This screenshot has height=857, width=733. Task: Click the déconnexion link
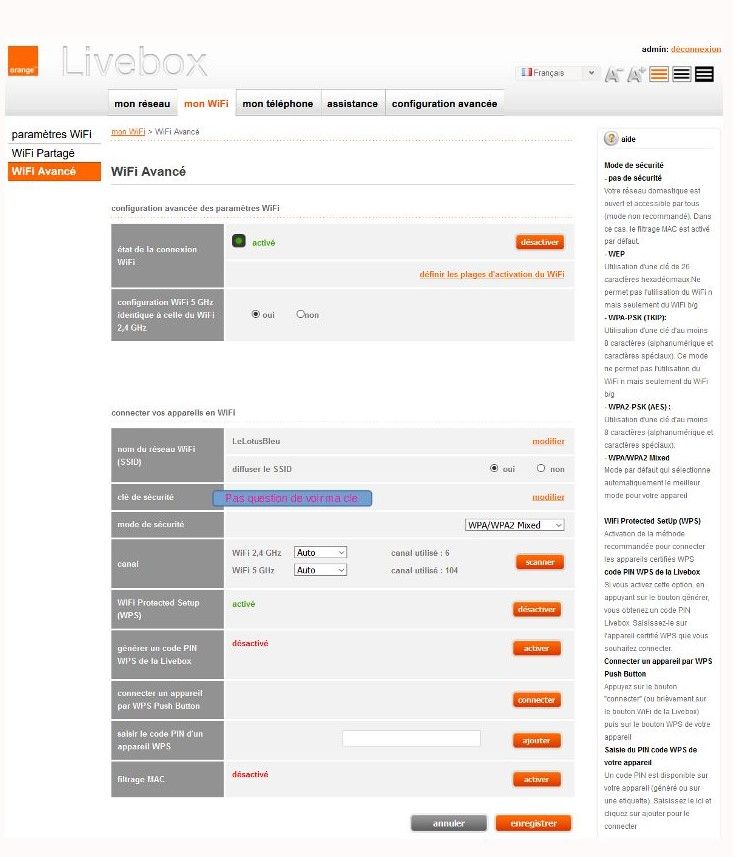[696, 49]
